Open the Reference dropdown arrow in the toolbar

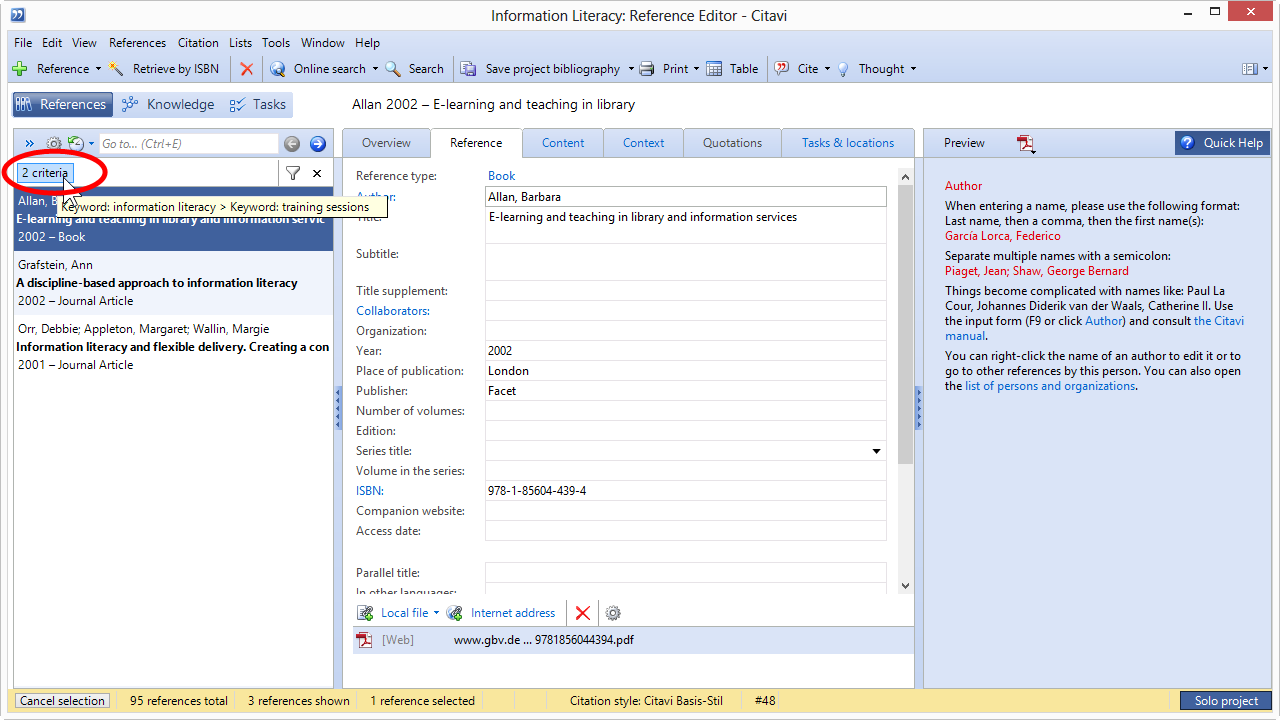98,69
